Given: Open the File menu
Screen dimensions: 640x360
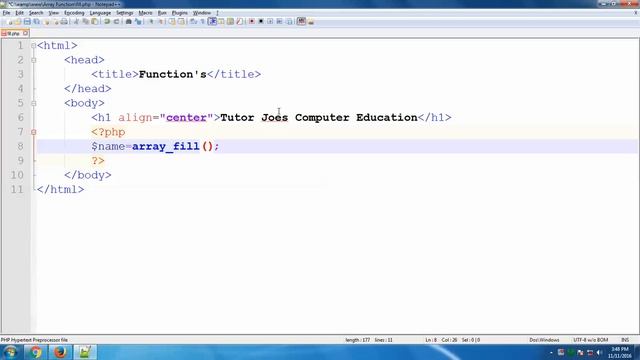Looking at the screenshot, I should coord(6,13).
